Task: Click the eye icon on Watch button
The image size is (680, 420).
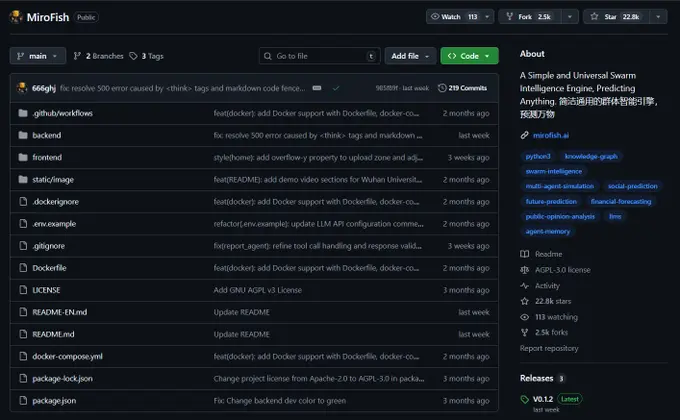Action: click(x=435, y=17)
